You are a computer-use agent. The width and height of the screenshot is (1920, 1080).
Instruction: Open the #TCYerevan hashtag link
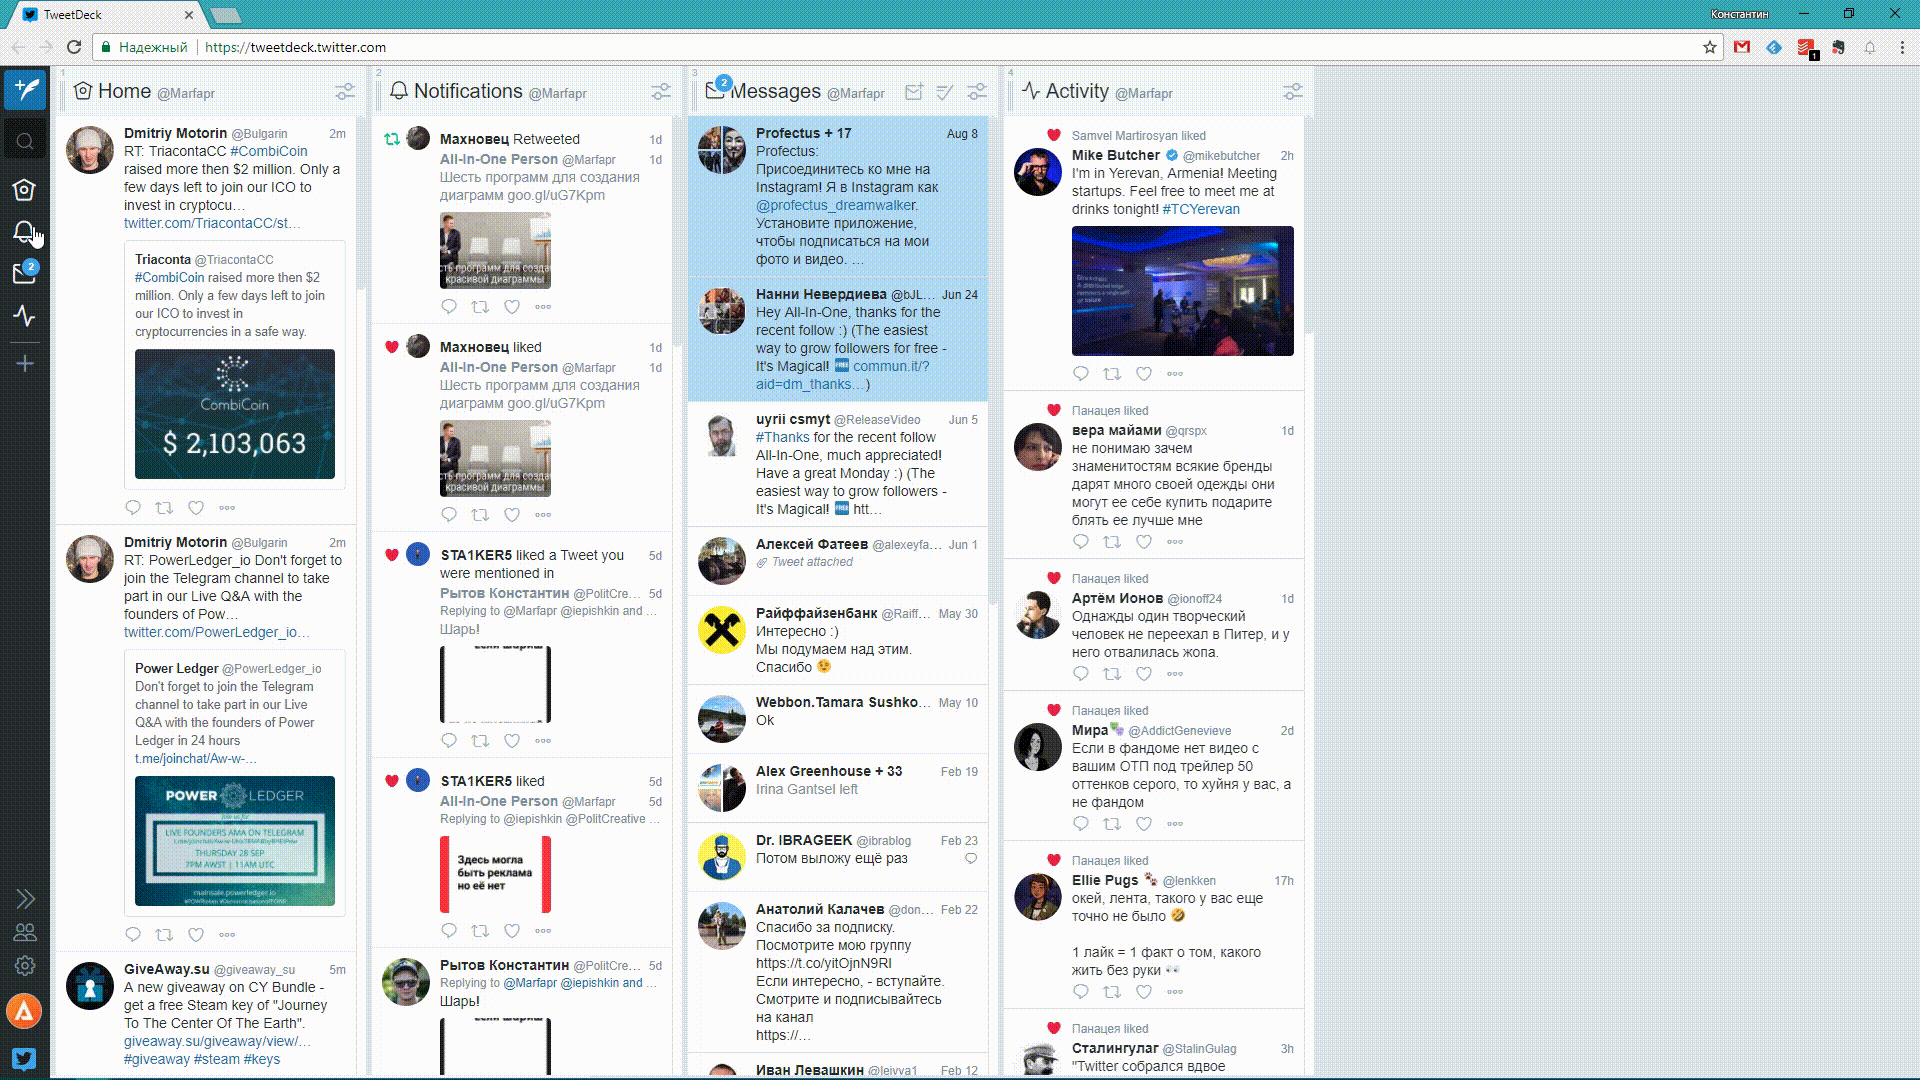[x=1201, y=209]
